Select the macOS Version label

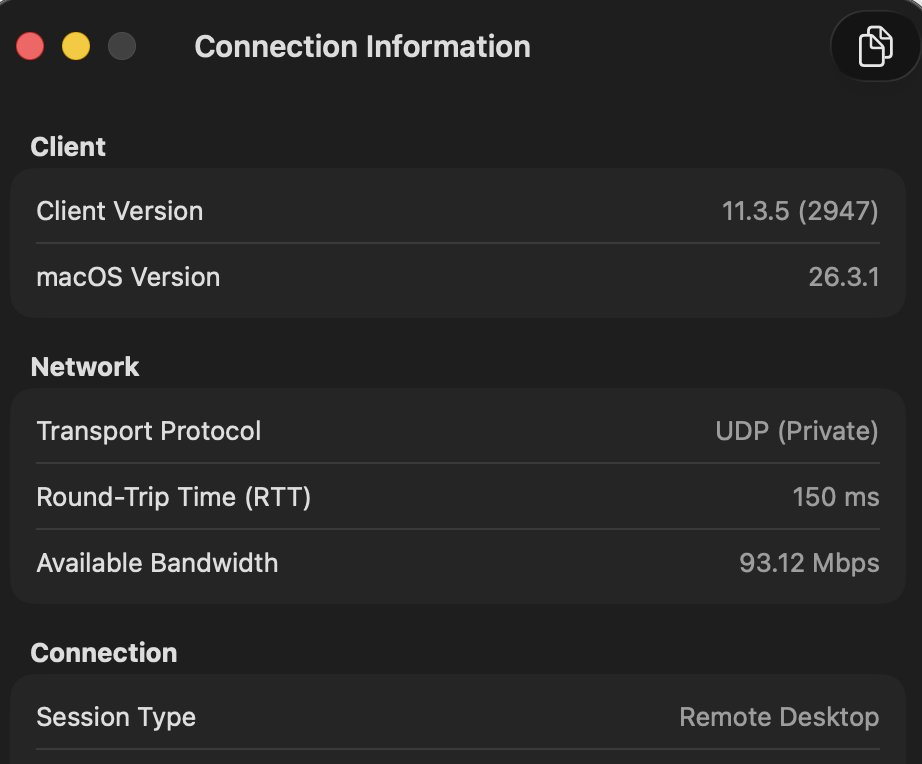(128, 276)
